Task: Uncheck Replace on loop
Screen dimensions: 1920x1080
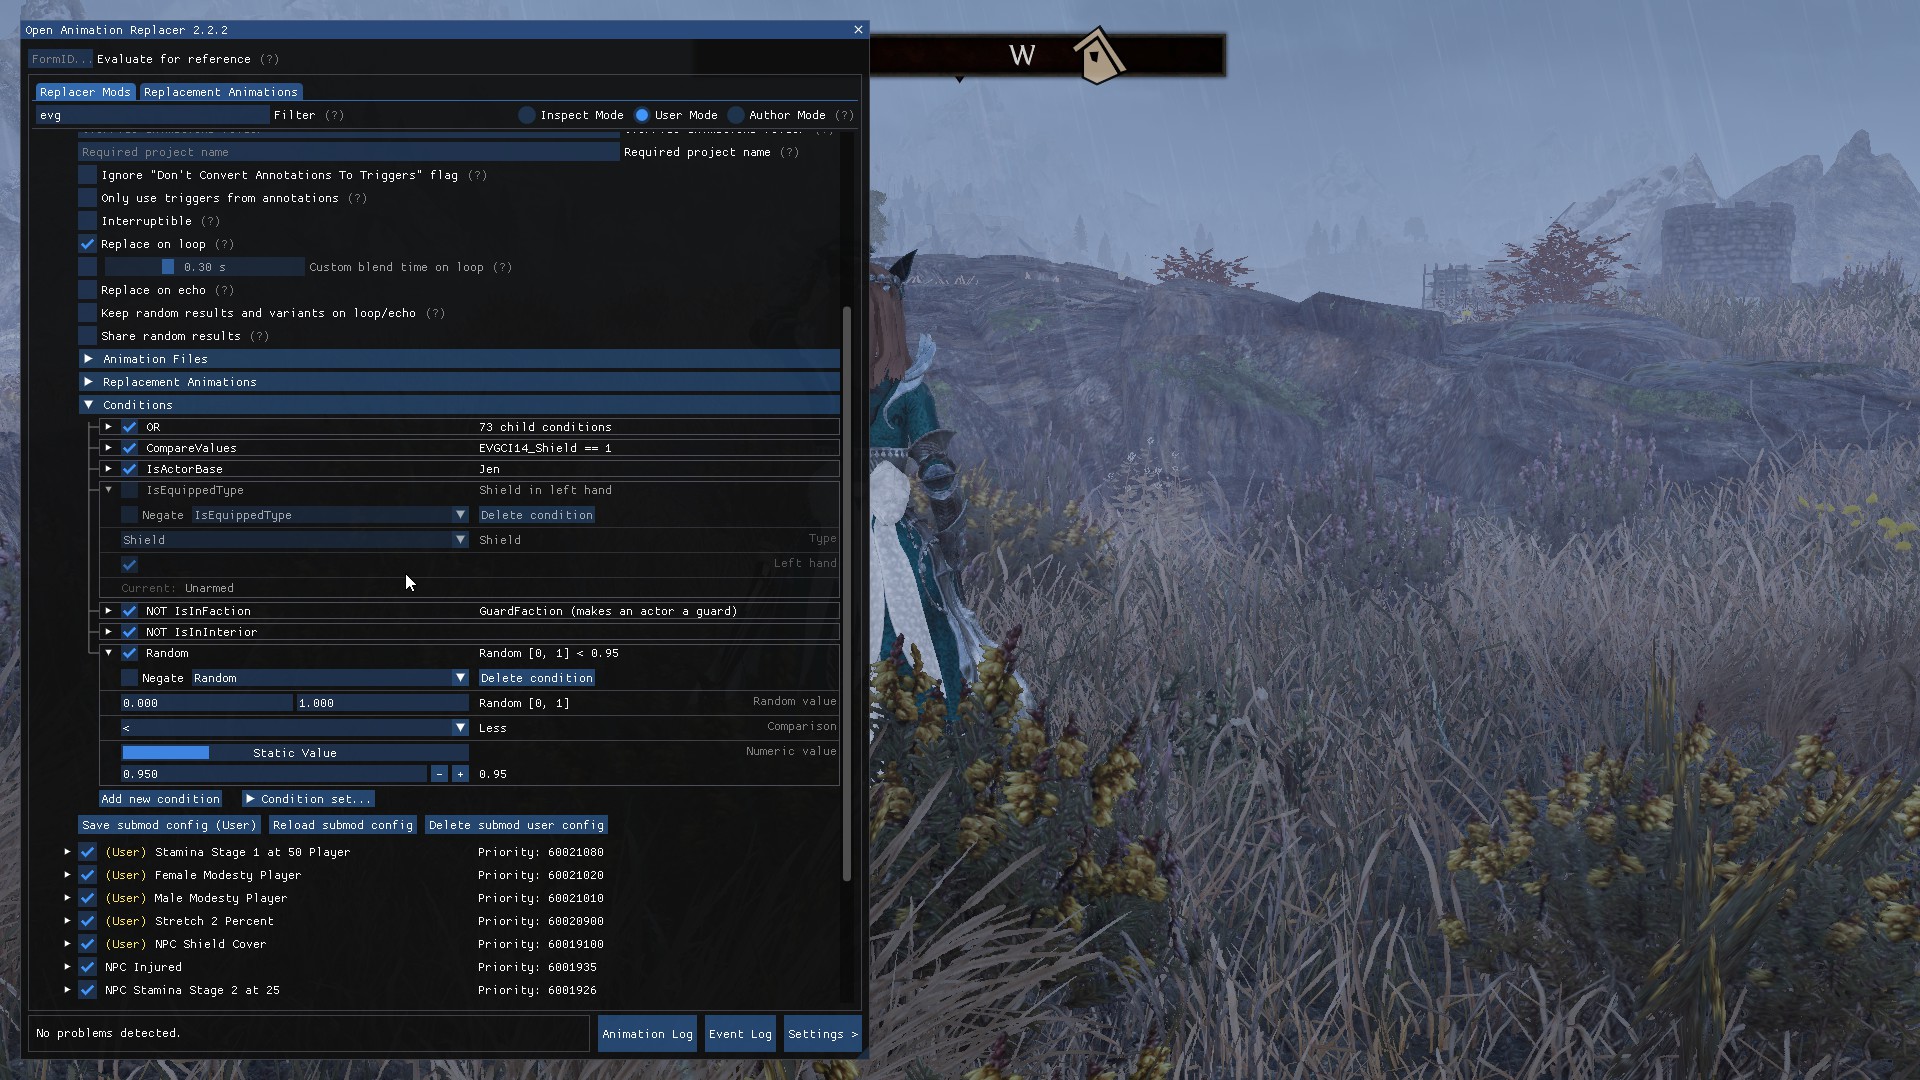Action: tap(88, 244)
